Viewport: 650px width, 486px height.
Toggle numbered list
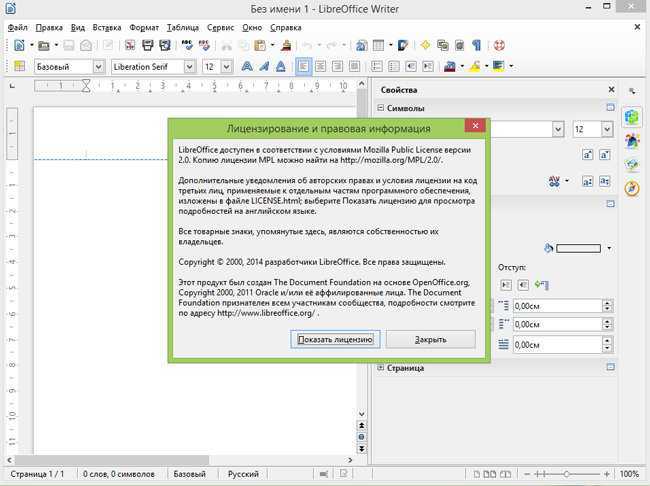point(376,66)
